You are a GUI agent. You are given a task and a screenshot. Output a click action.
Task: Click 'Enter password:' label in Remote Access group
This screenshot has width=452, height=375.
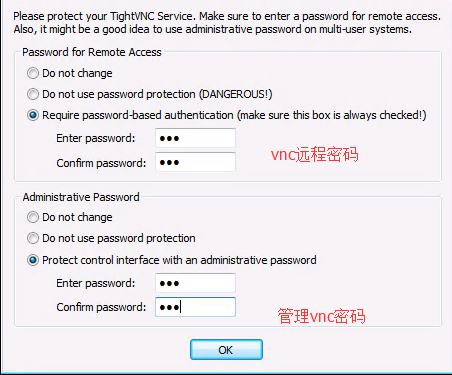(96, 138)
